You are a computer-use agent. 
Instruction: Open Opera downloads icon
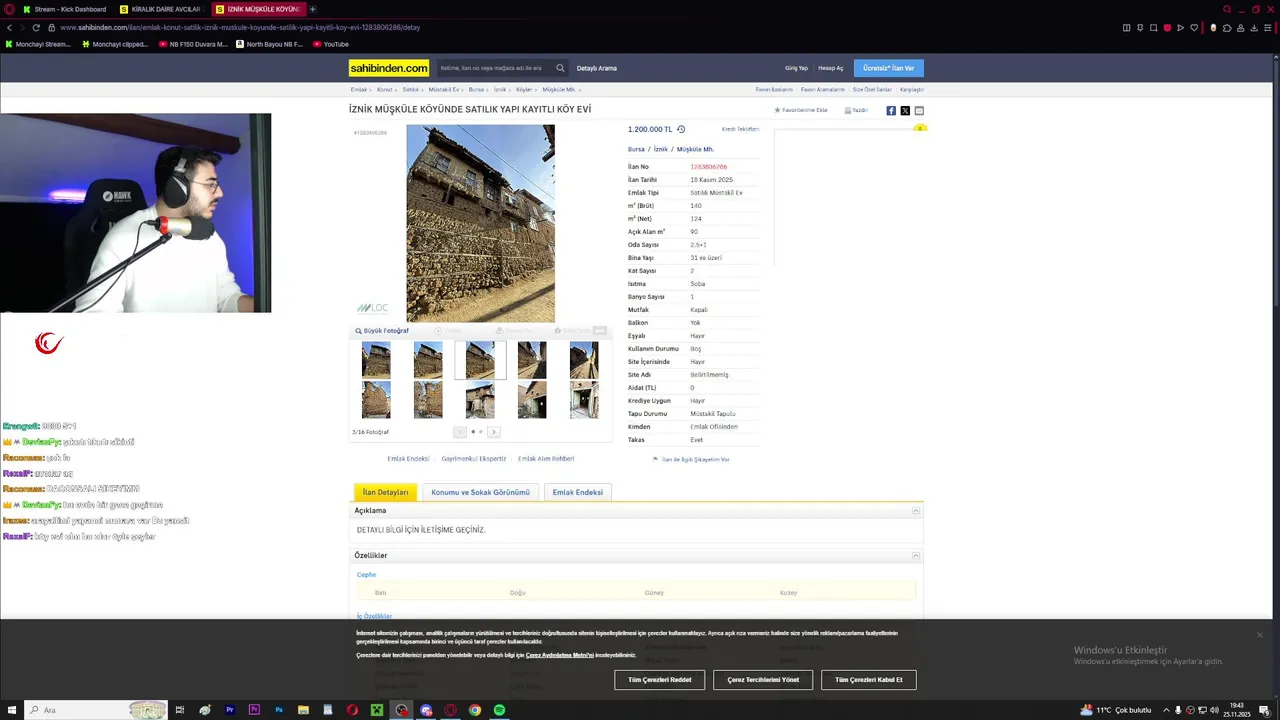pos(1254,27)
